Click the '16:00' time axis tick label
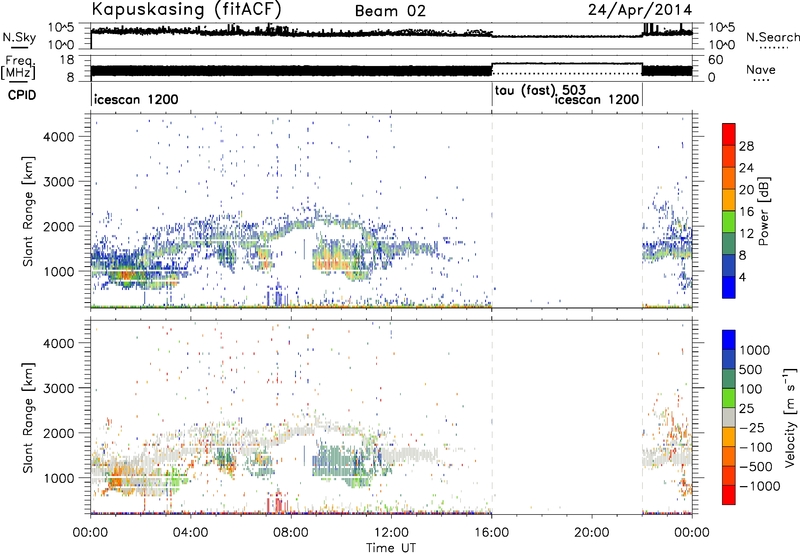The width and height of the screenshot is (800, 554). pos(491,533)
